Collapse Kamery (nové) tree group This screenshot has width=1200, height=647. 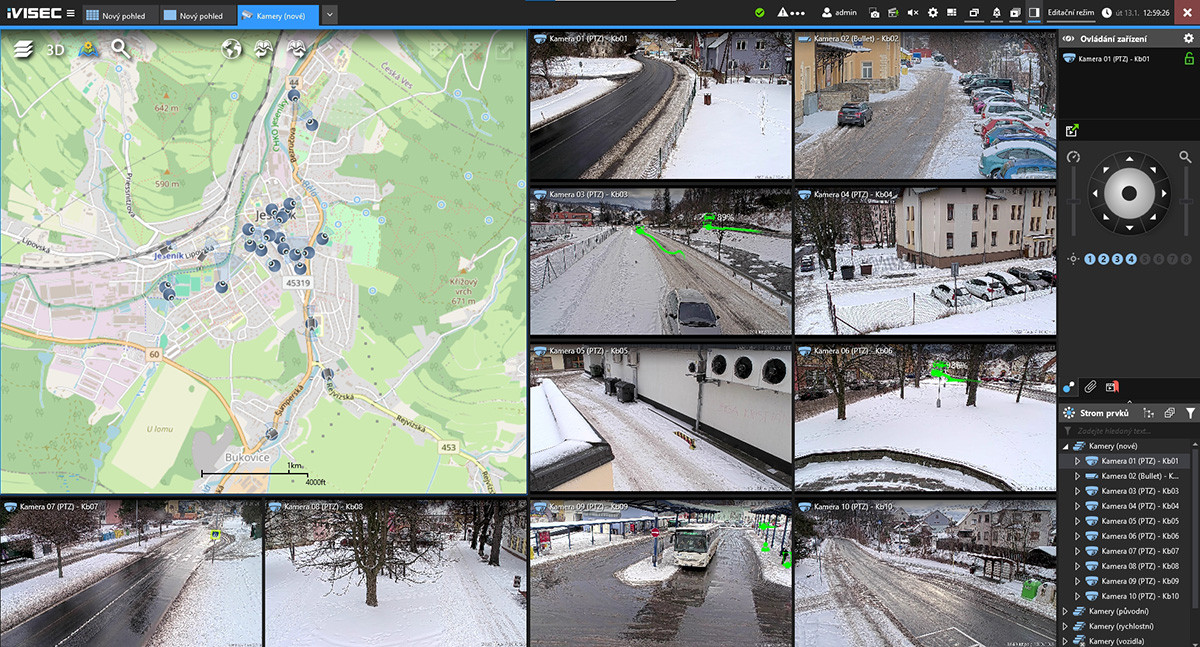tap(1065, 446)
